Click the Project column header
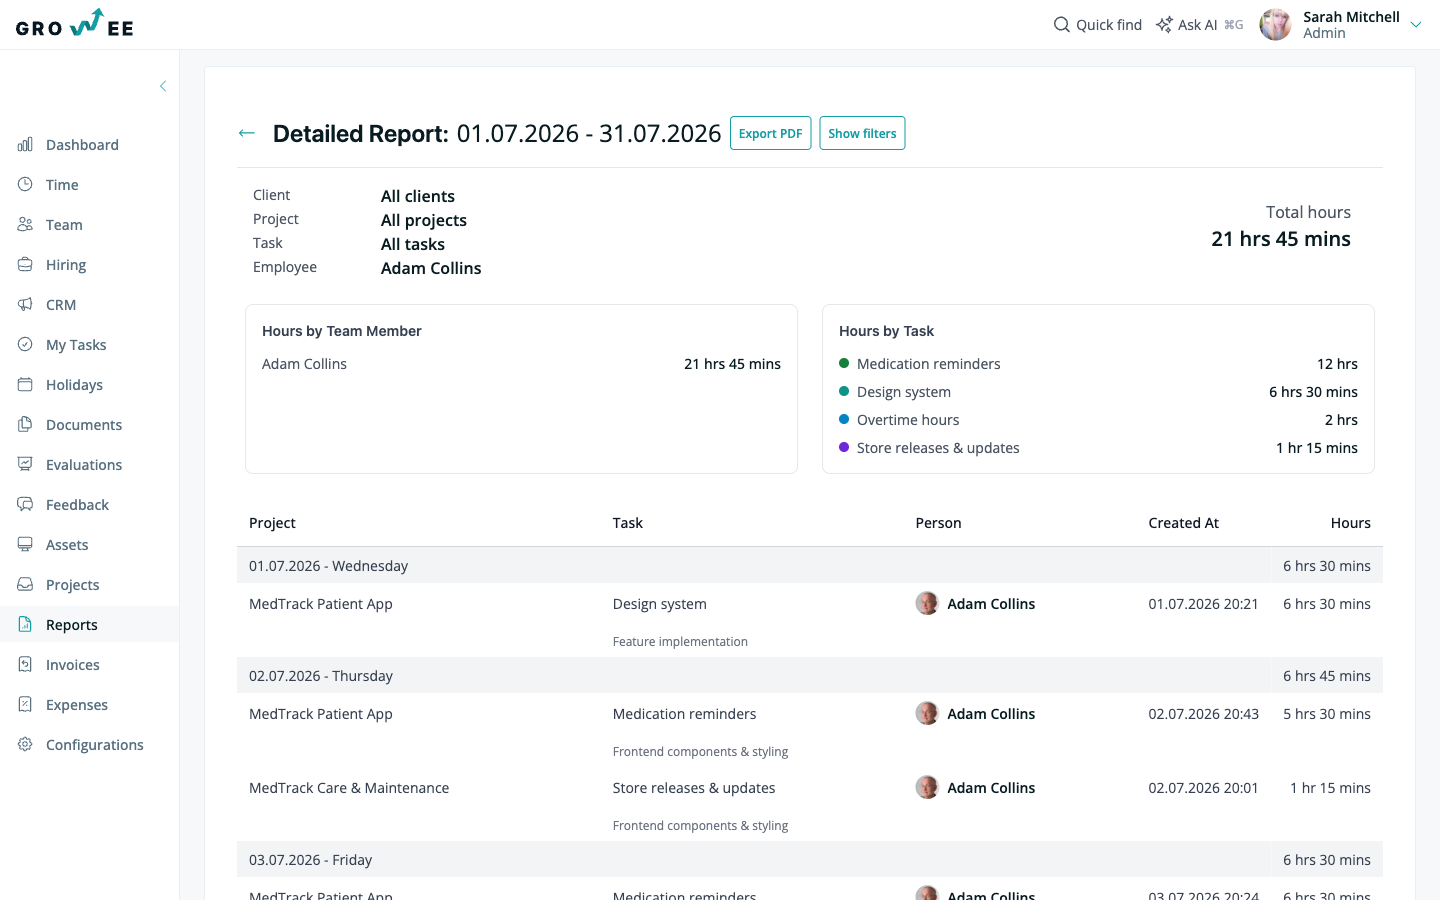Image resolution: width=1440 pixels, height=900 pixels. (x=272, y=523)
